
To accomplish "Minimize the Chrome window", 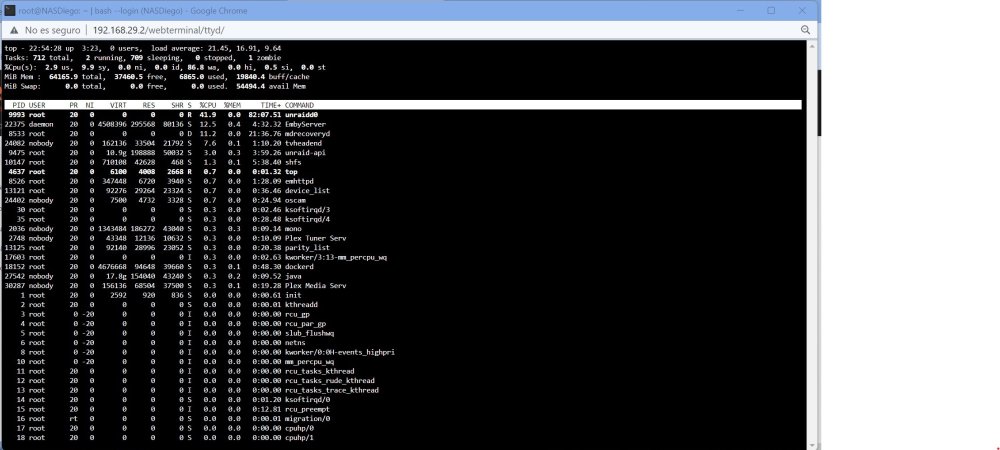I will pyautogui.click(x=740, y=10).
